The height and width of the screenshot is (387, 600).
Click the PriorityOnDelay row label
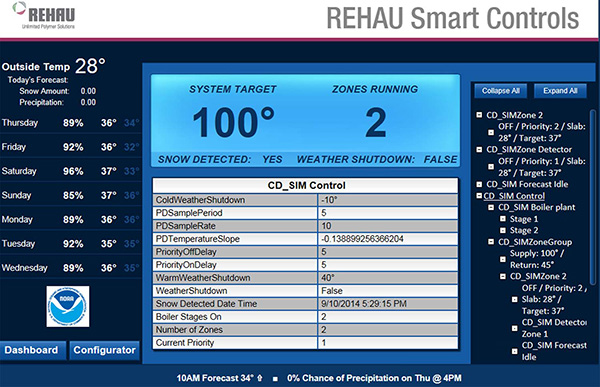pos(186,265)
